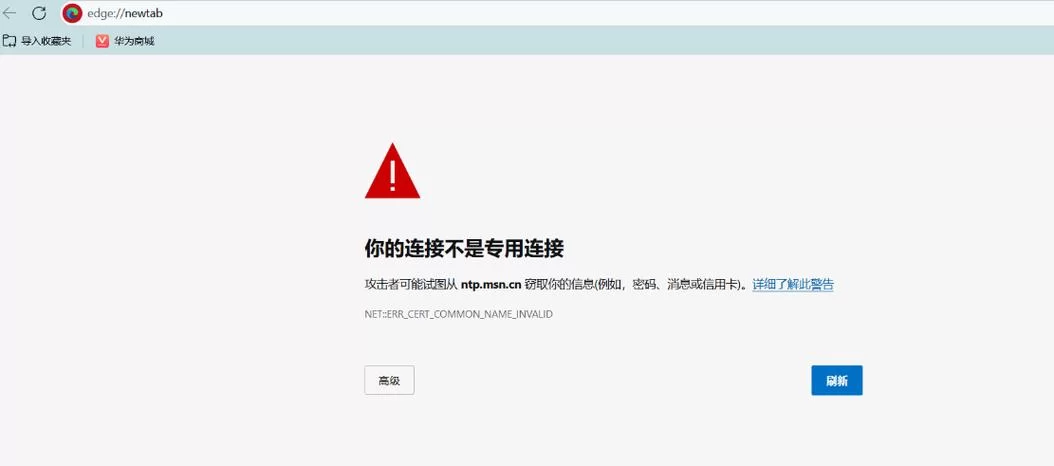This screenshot has height=466, width=1054.
Task: Click the Edge logo in the address bar
Action: click(x=72, y=13)
